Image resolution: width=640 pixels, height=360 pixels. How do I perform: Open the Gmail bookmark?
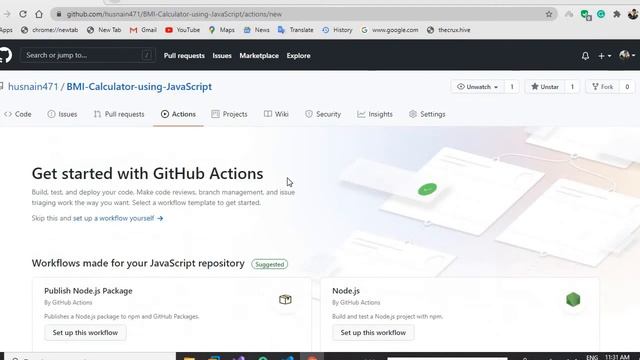click(x=143, y=30)
